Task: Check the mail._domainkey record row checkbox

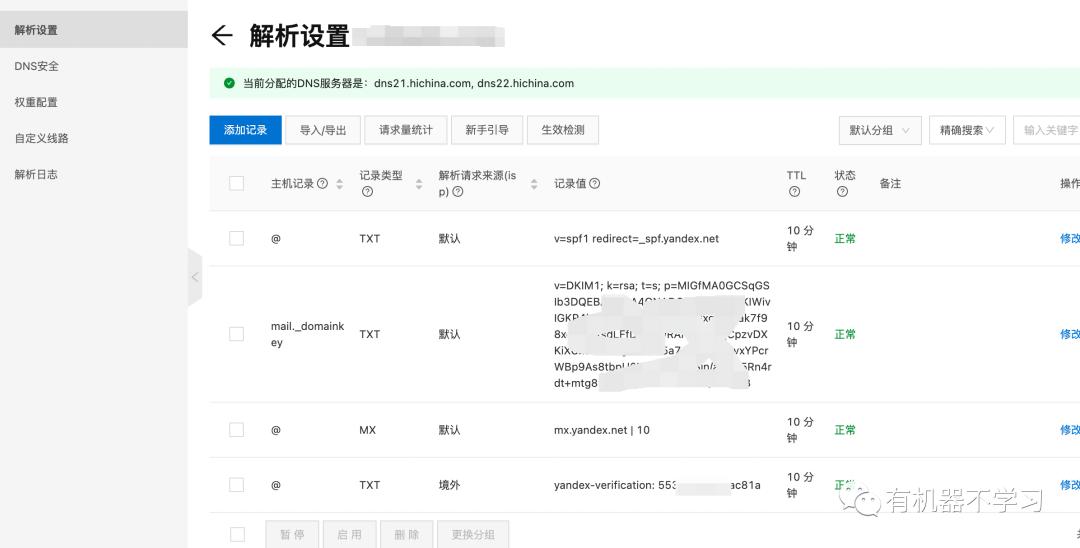Action: coord(236,334)
